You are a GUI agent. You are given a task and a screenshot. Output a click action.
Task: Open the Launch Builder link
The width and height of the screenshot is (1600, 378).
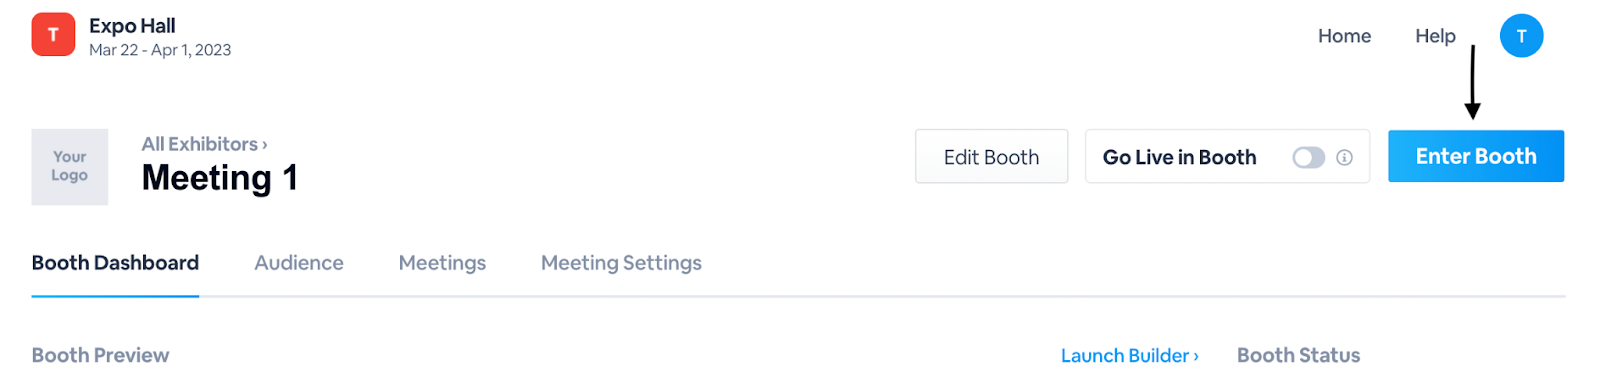click(x=1129, y=356)
